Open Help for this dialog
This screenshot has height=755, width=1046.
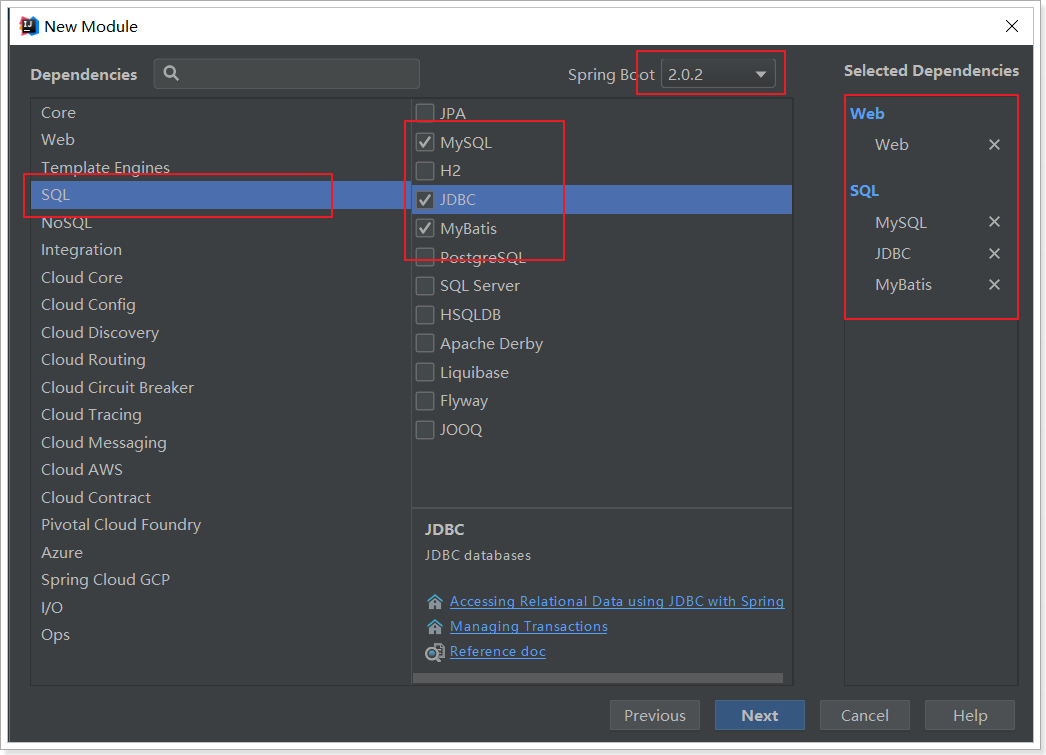(x=970, y=715)
